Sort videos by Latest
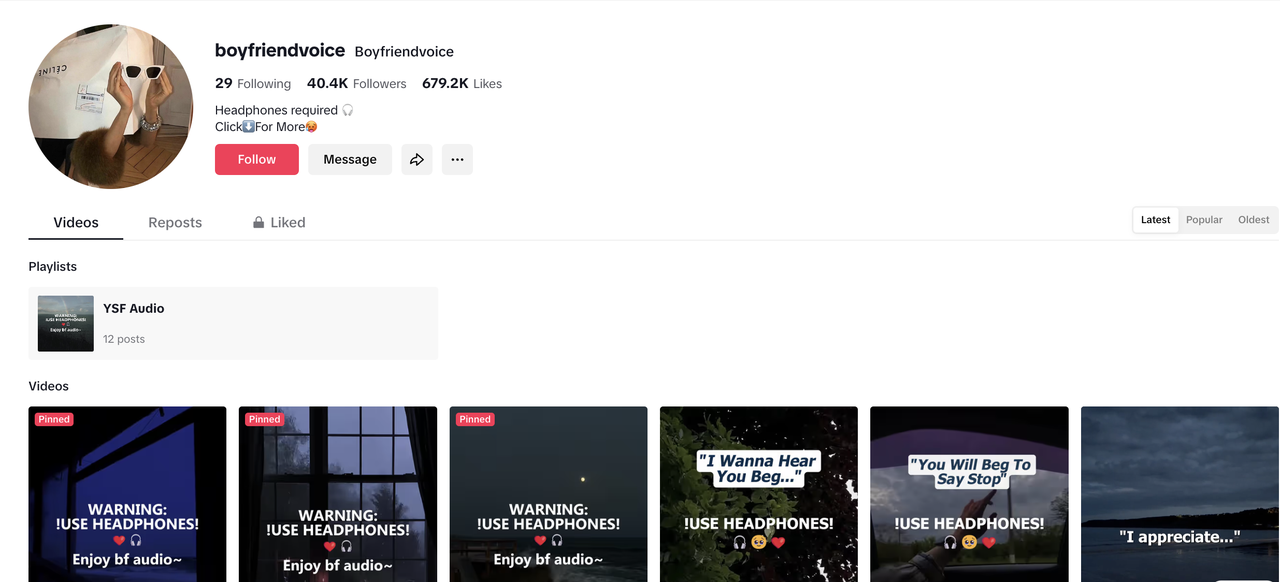 [1155, 220]
